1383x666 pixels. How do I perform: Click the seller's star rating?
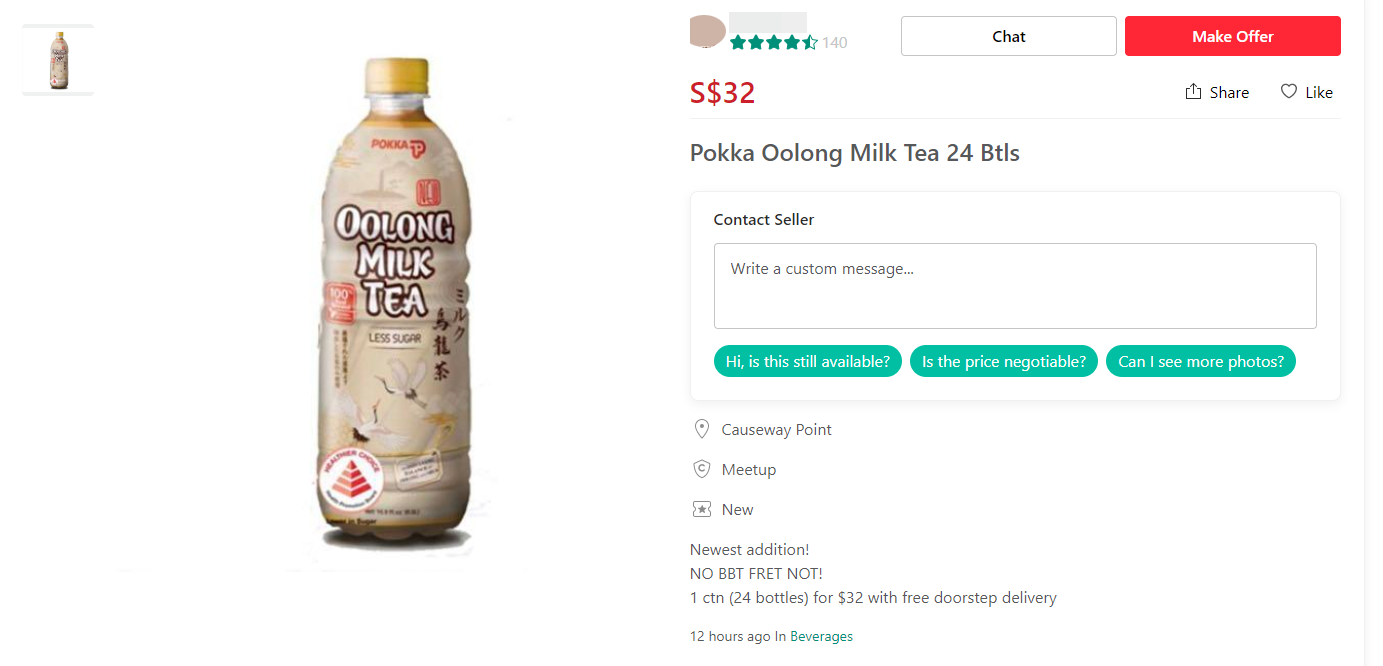(774, 42)
